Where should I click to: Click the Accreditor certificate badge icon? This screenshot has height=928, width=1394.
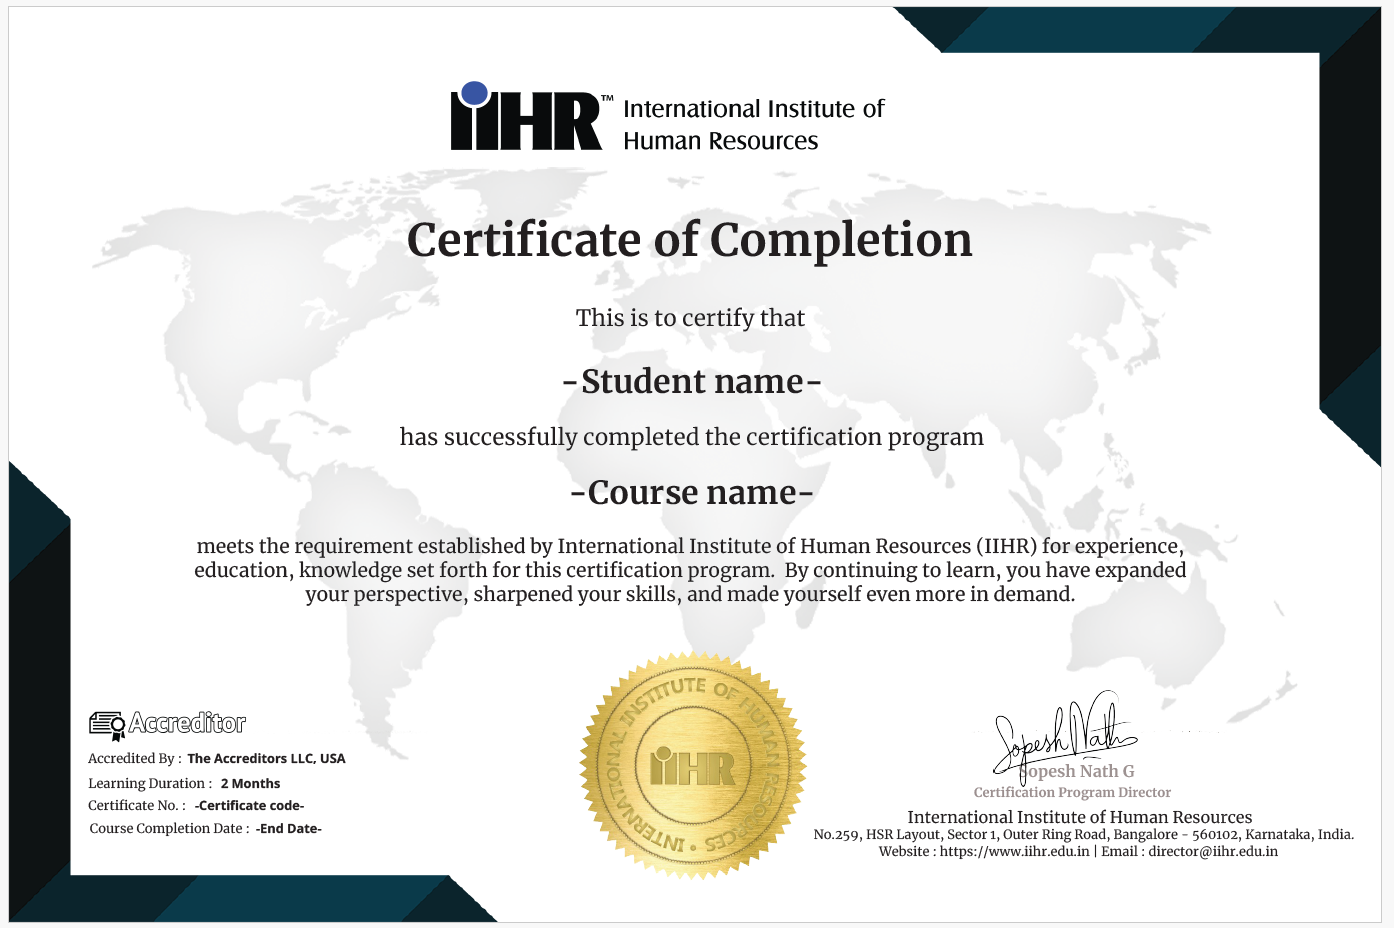(x=106, y=725)
